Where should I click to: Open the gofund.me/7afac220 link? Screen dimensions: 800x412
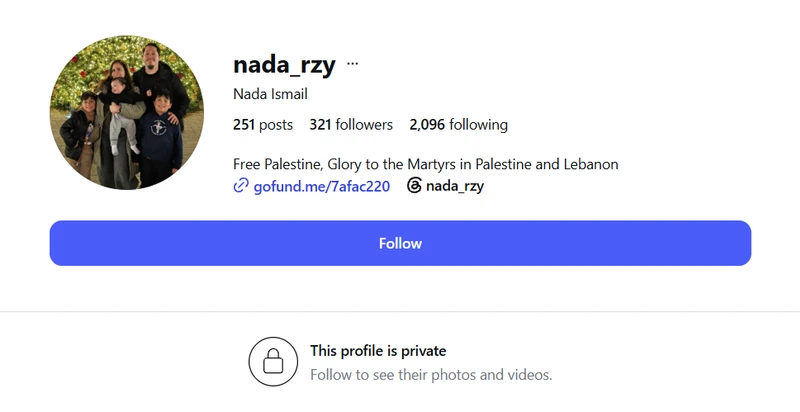click(321, 186)
